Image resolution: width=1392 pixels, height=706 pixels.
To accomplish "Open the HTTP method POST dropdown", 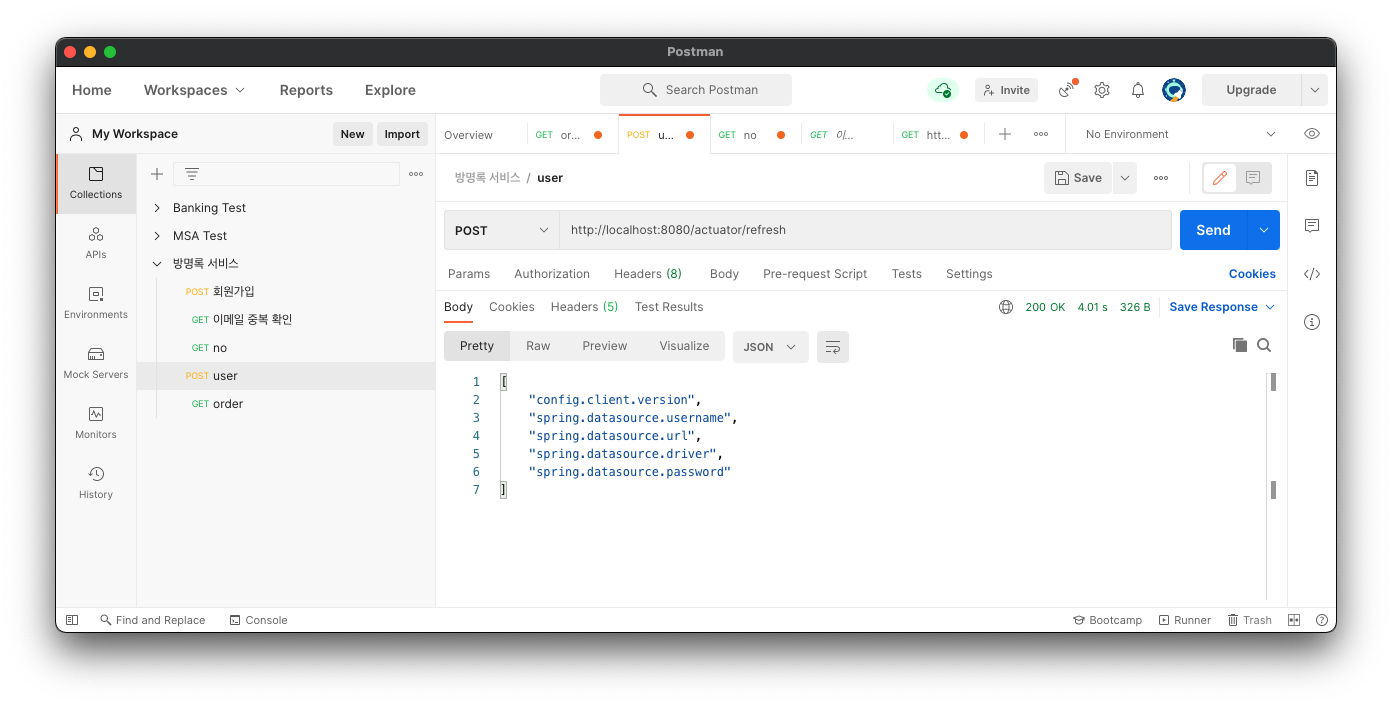I will click(502, 230).
